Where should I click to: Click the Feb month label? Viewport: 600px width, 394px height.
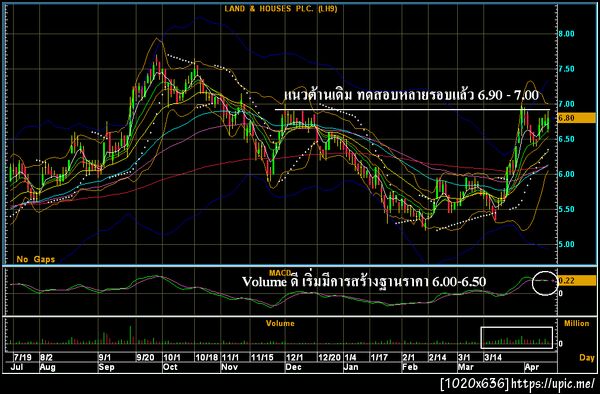(409, 367)
